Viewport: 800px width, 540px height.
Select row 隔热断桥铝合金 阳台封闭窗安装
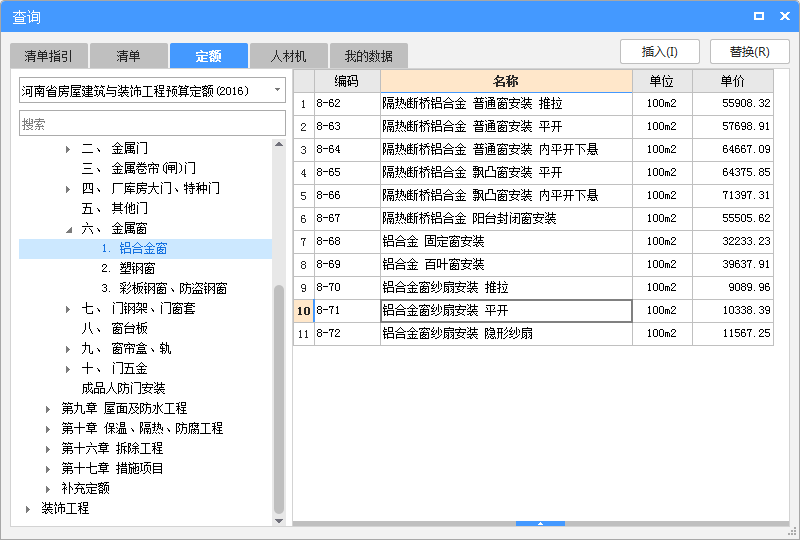506,218
